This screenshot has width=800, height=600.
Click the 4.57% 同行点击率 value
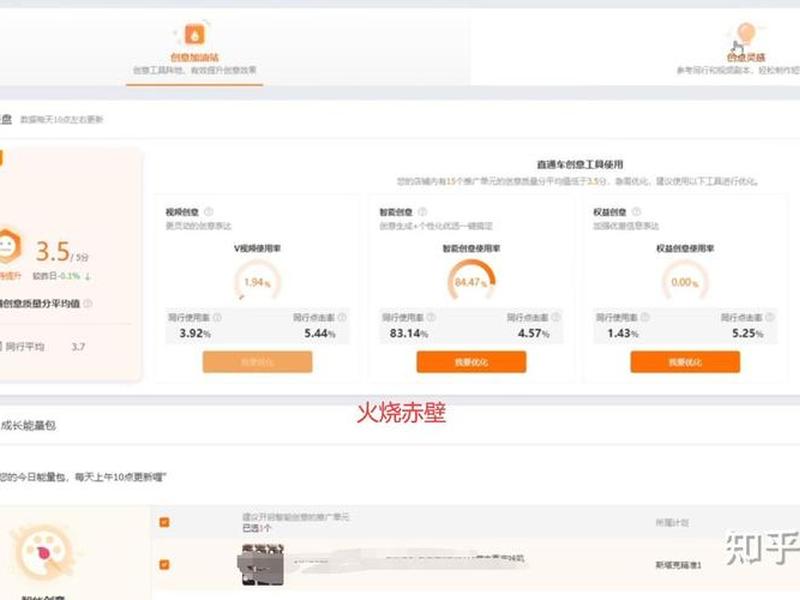point(534,334)
